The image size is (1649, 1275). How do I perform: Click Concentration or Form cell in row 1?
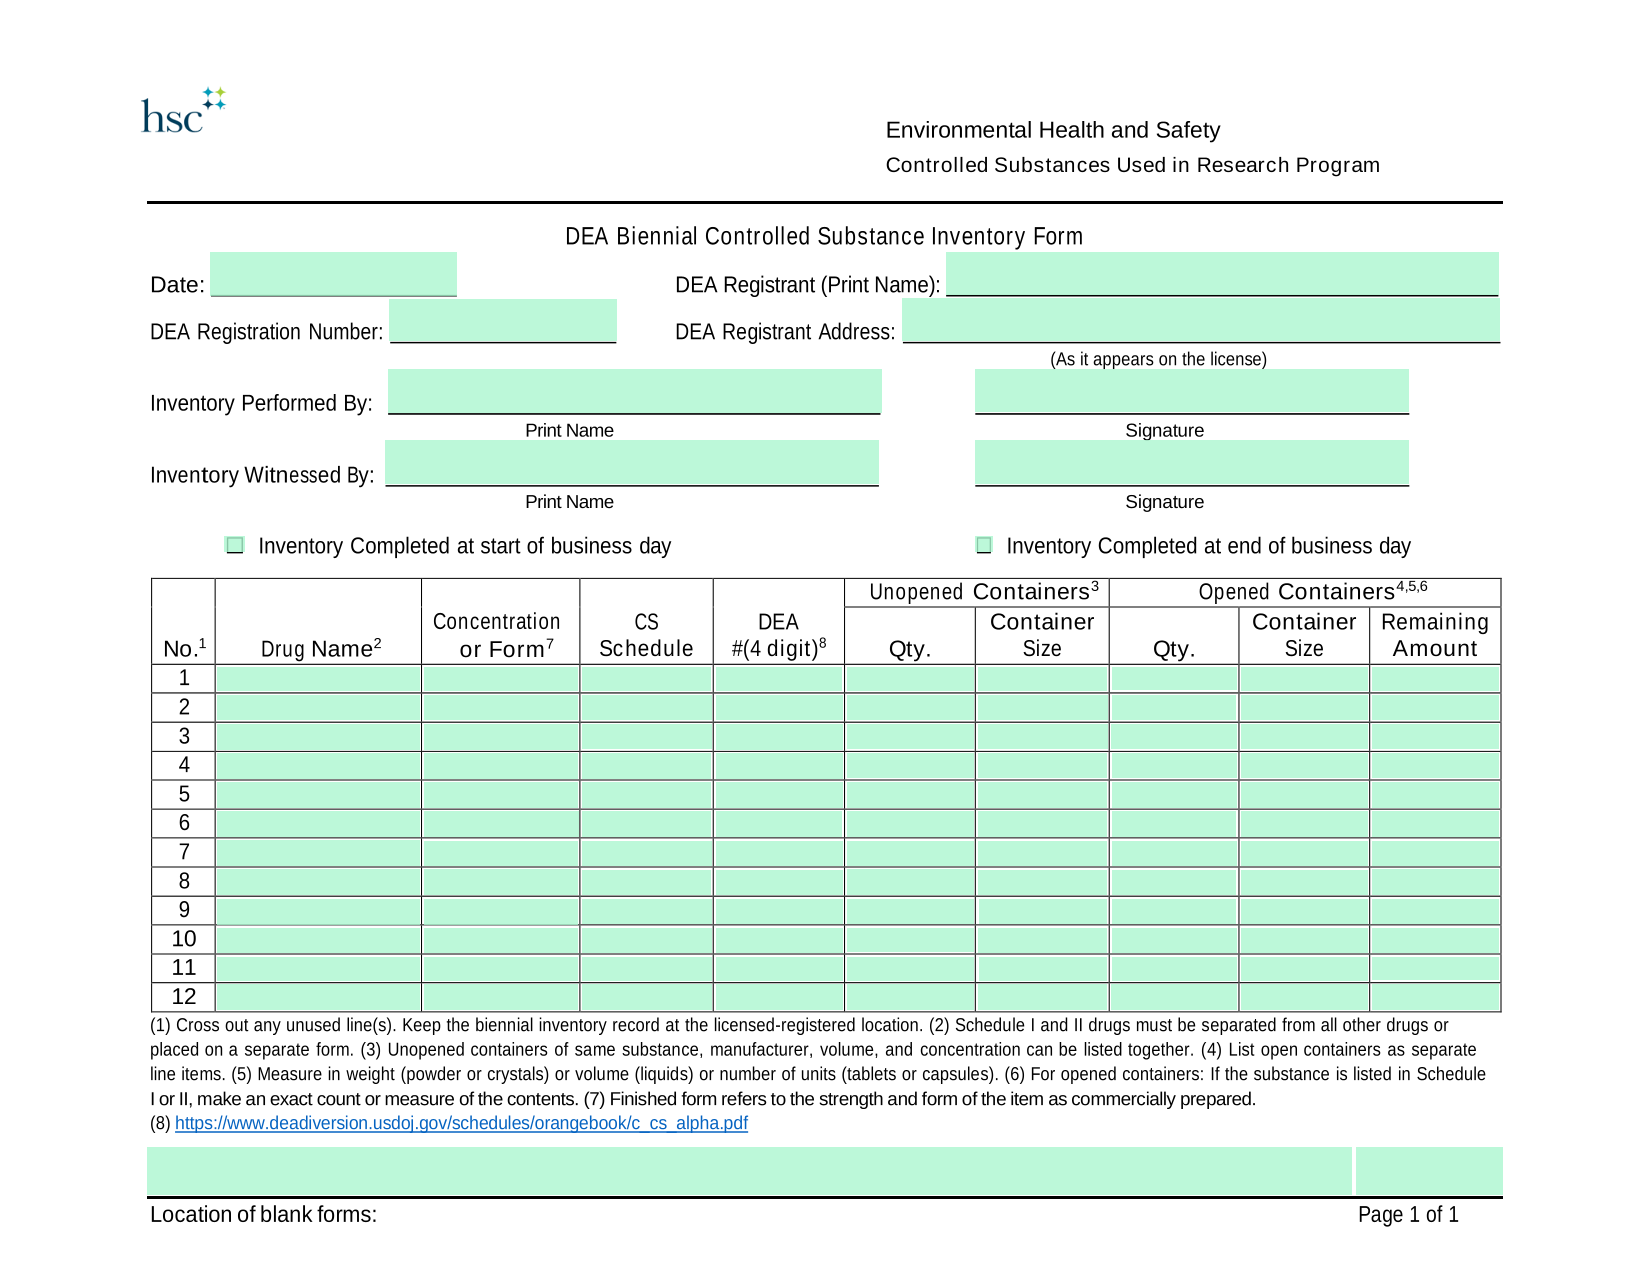500,679
